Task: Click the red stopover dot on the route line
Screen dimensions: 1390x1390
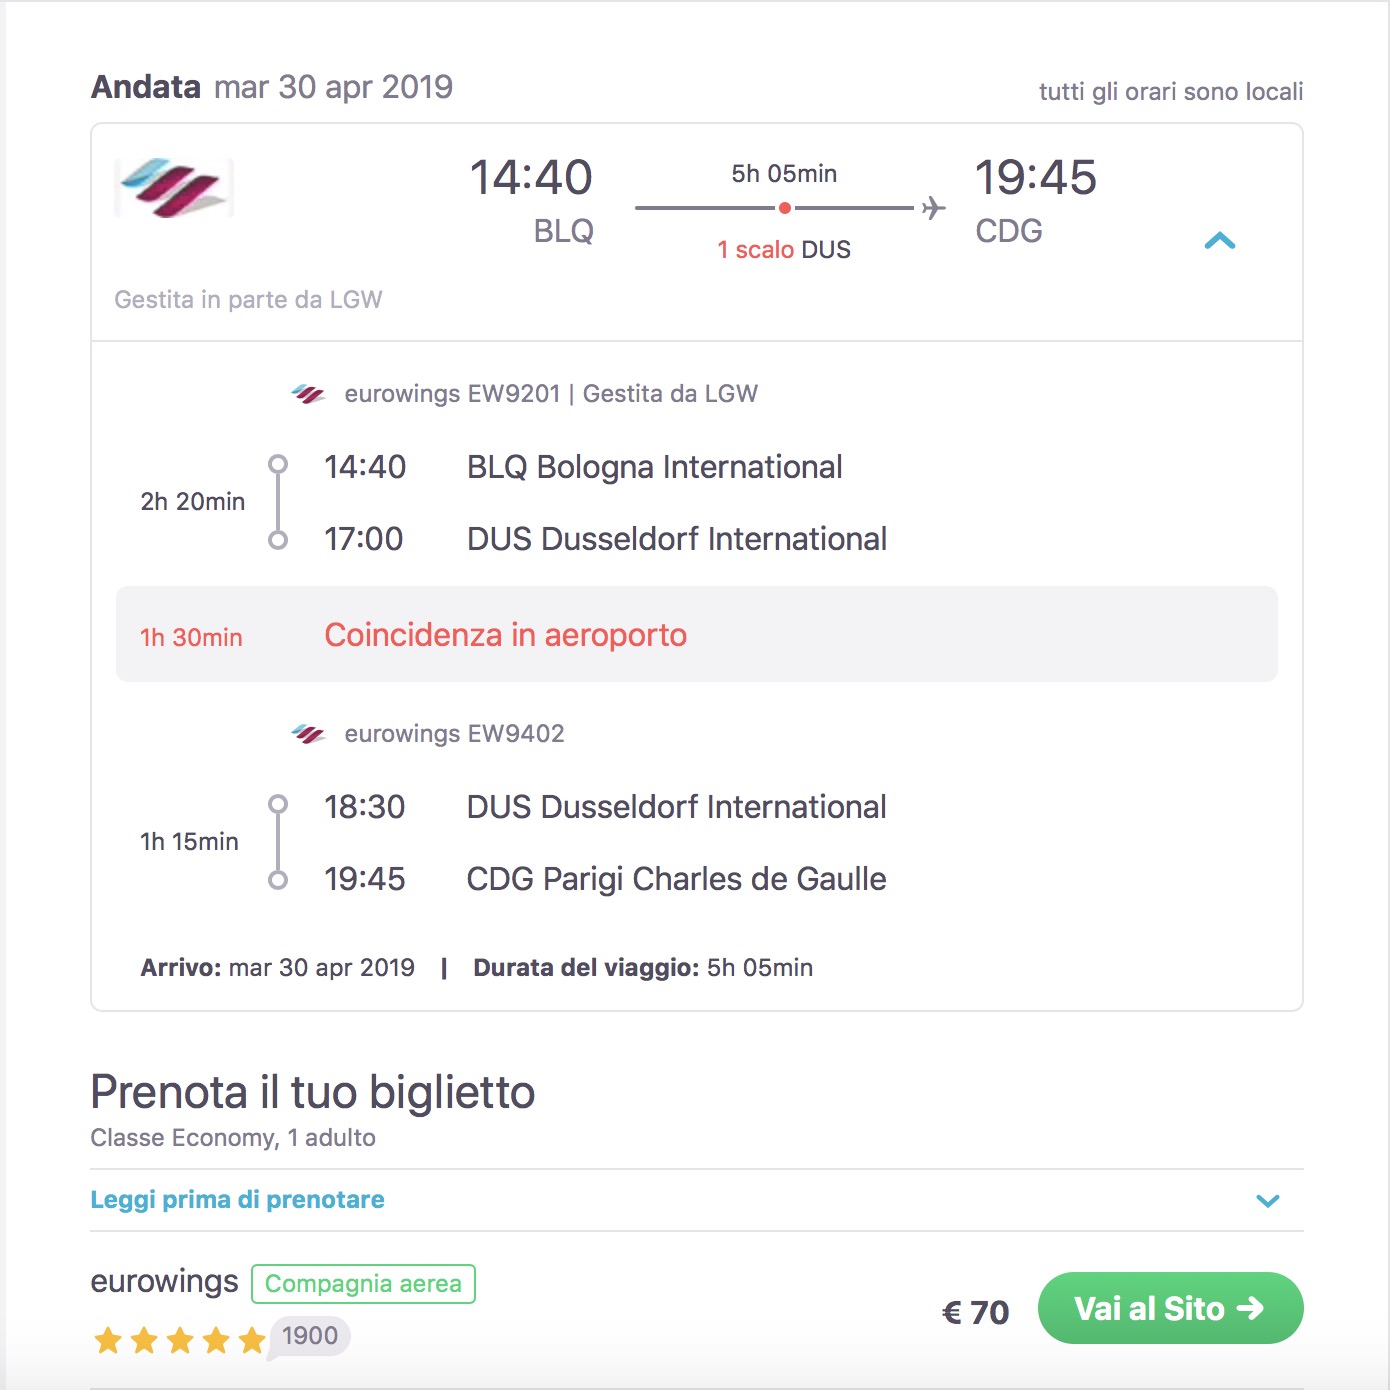Action: (x=784, y=208)
